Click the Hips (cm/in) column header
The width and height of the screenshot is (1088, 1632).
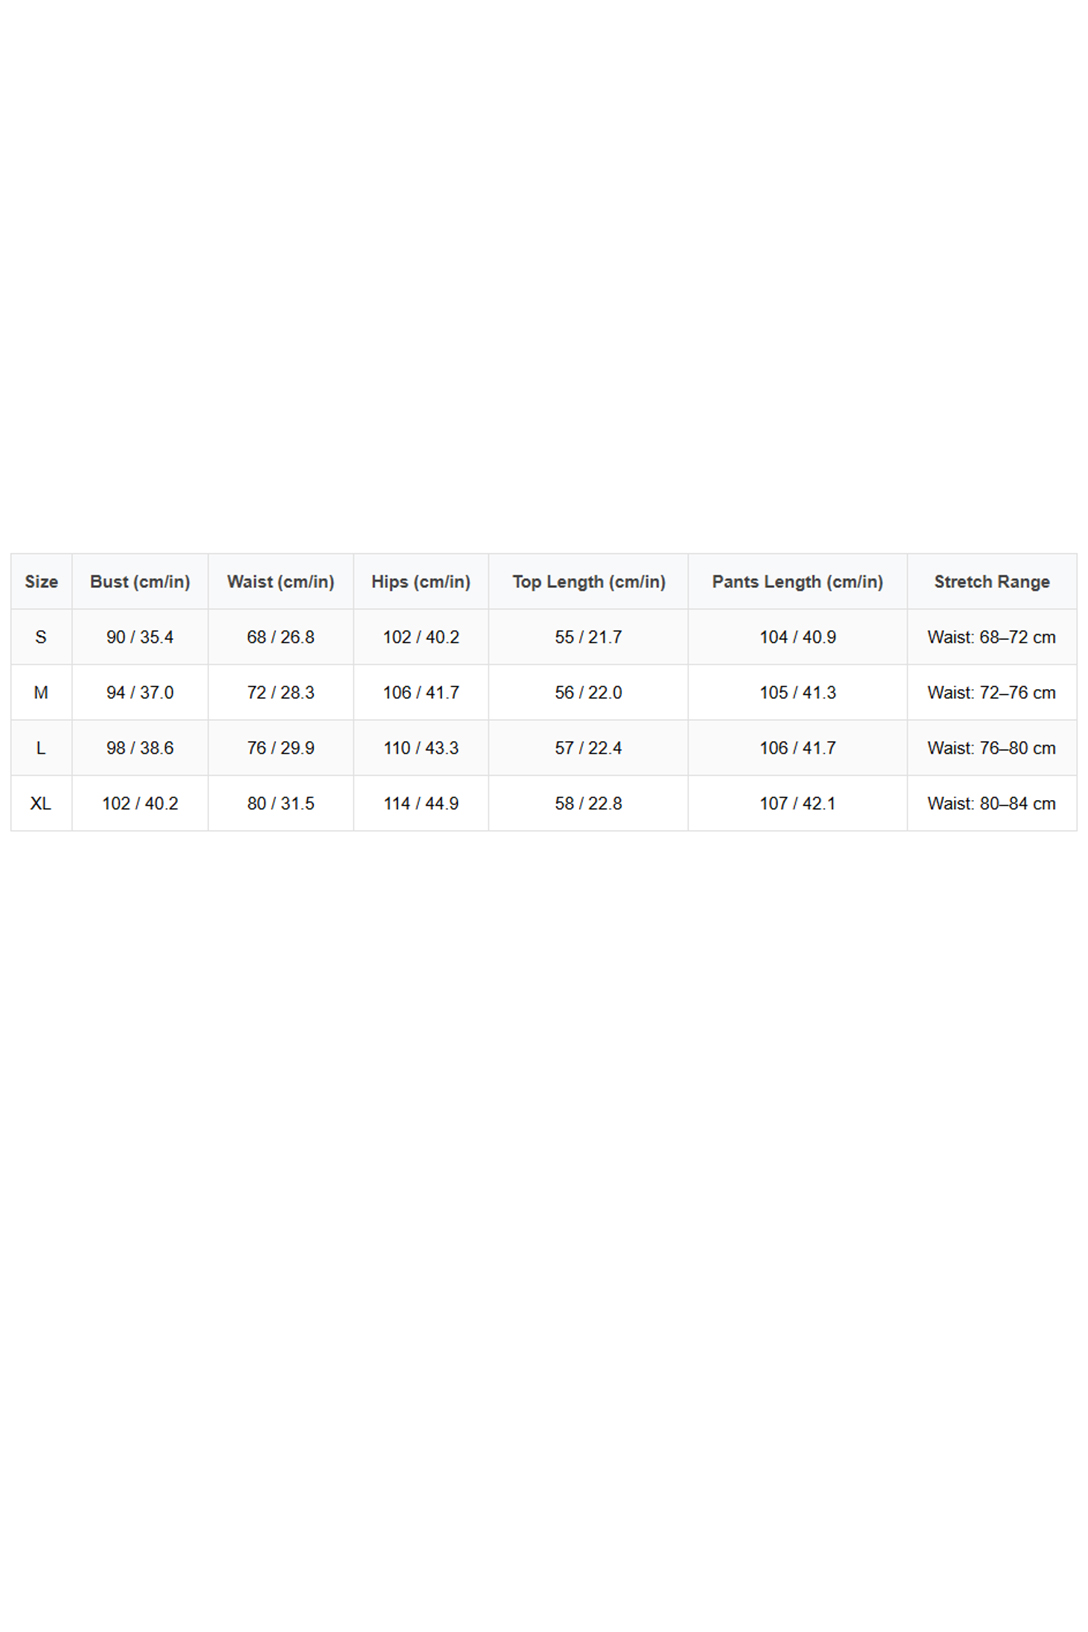click(x=421, y=582)
